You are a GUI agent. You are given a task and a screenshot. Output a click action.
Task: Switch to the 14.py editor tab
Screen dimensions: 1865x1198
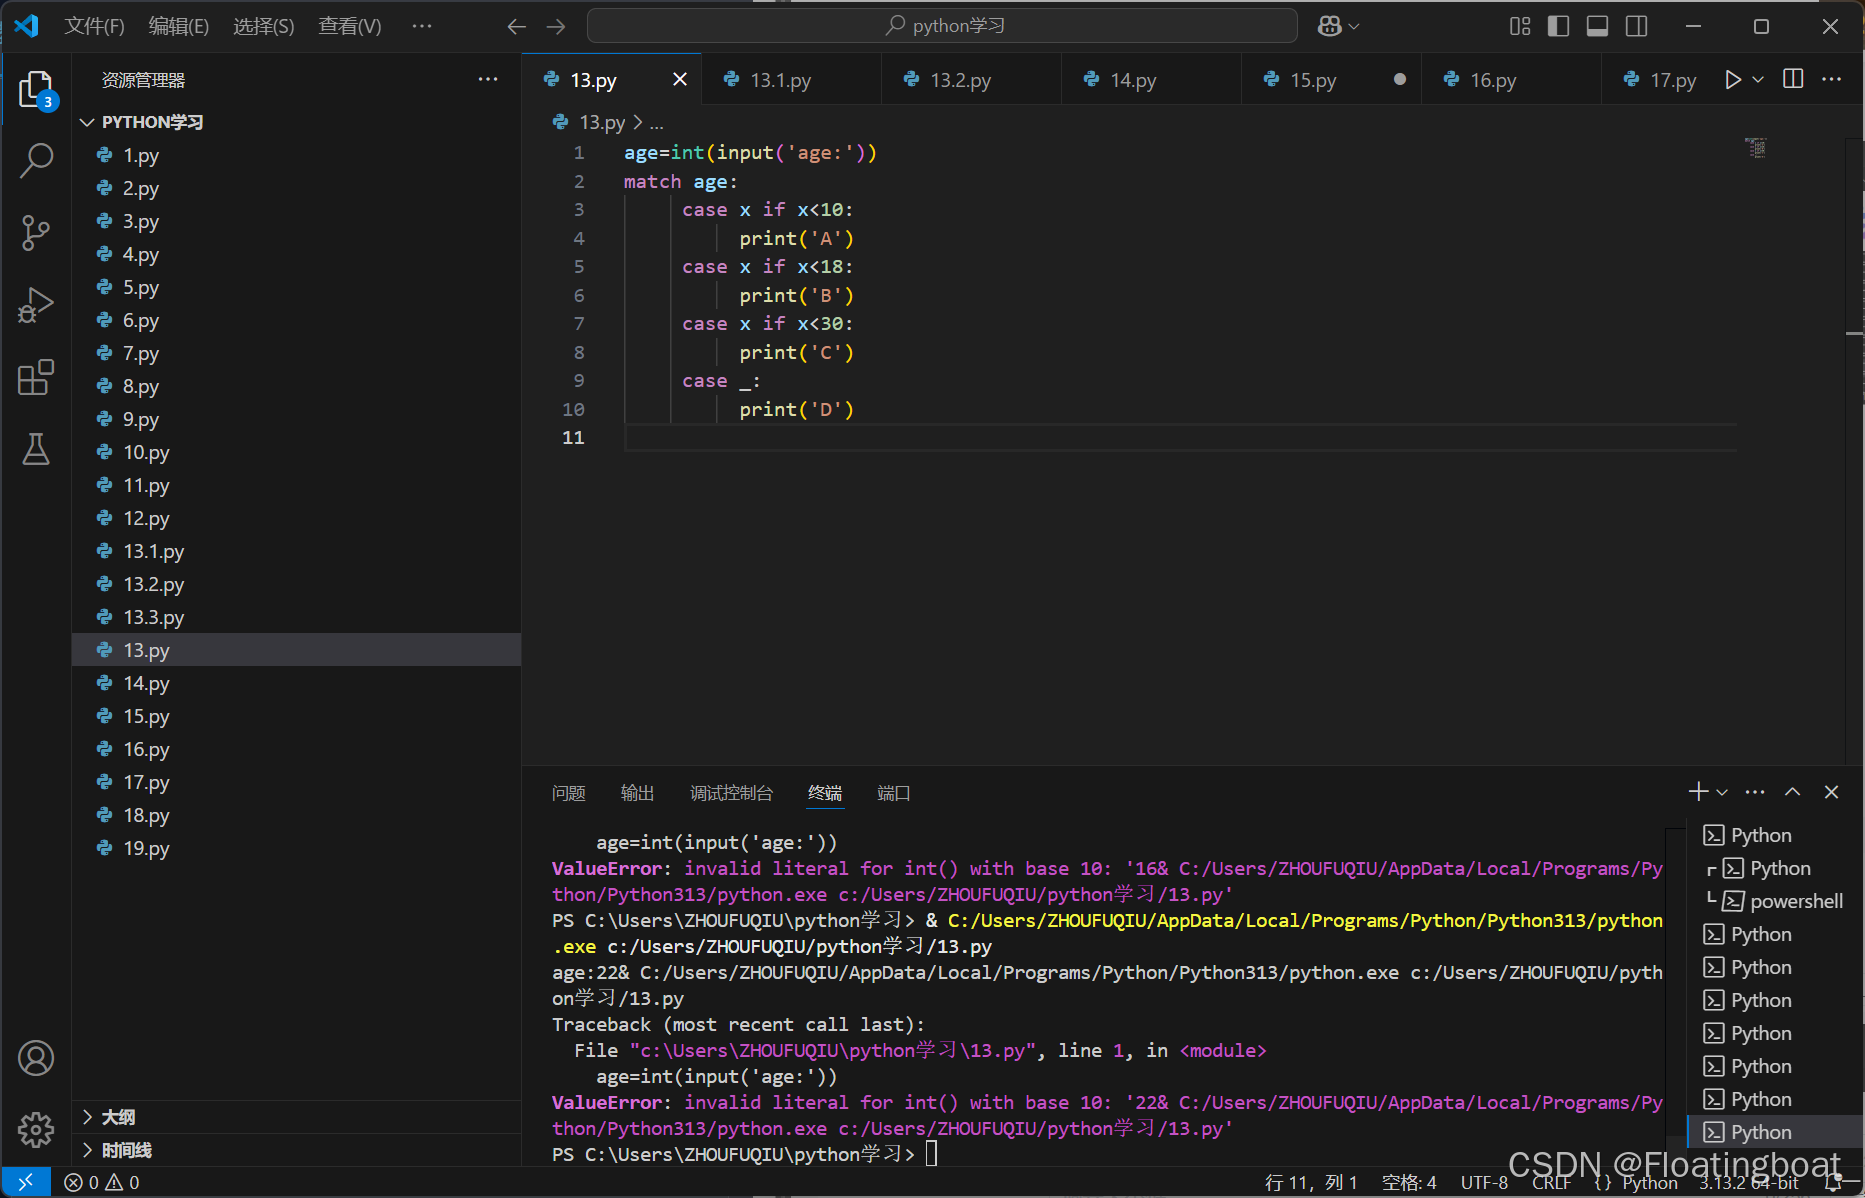point(1133,80)
